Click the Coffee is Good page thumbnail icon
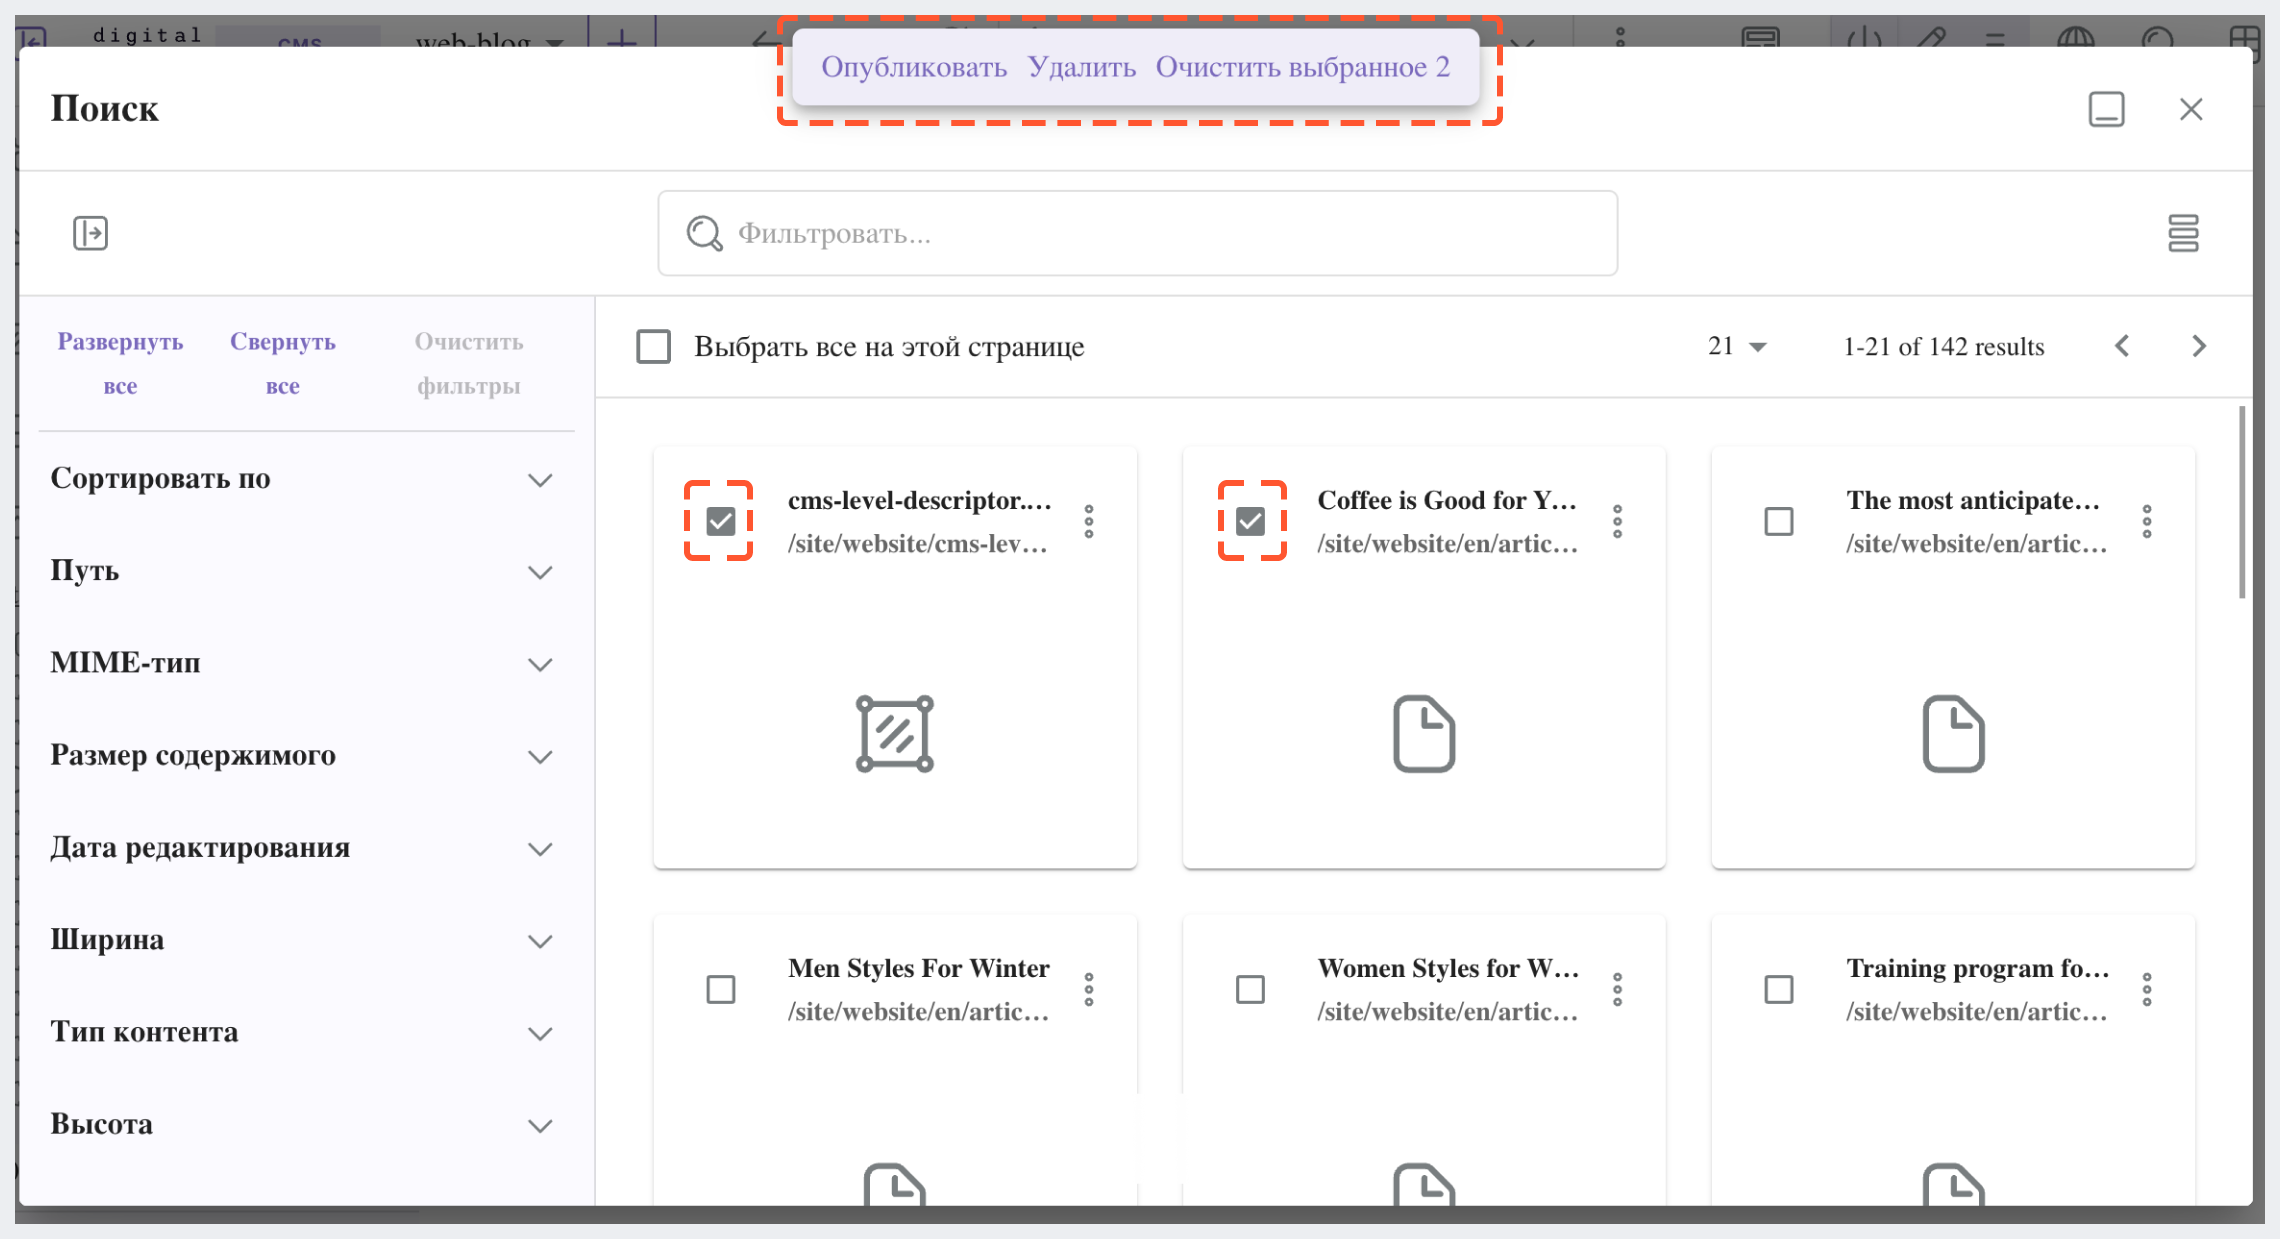 (1424, 734)
